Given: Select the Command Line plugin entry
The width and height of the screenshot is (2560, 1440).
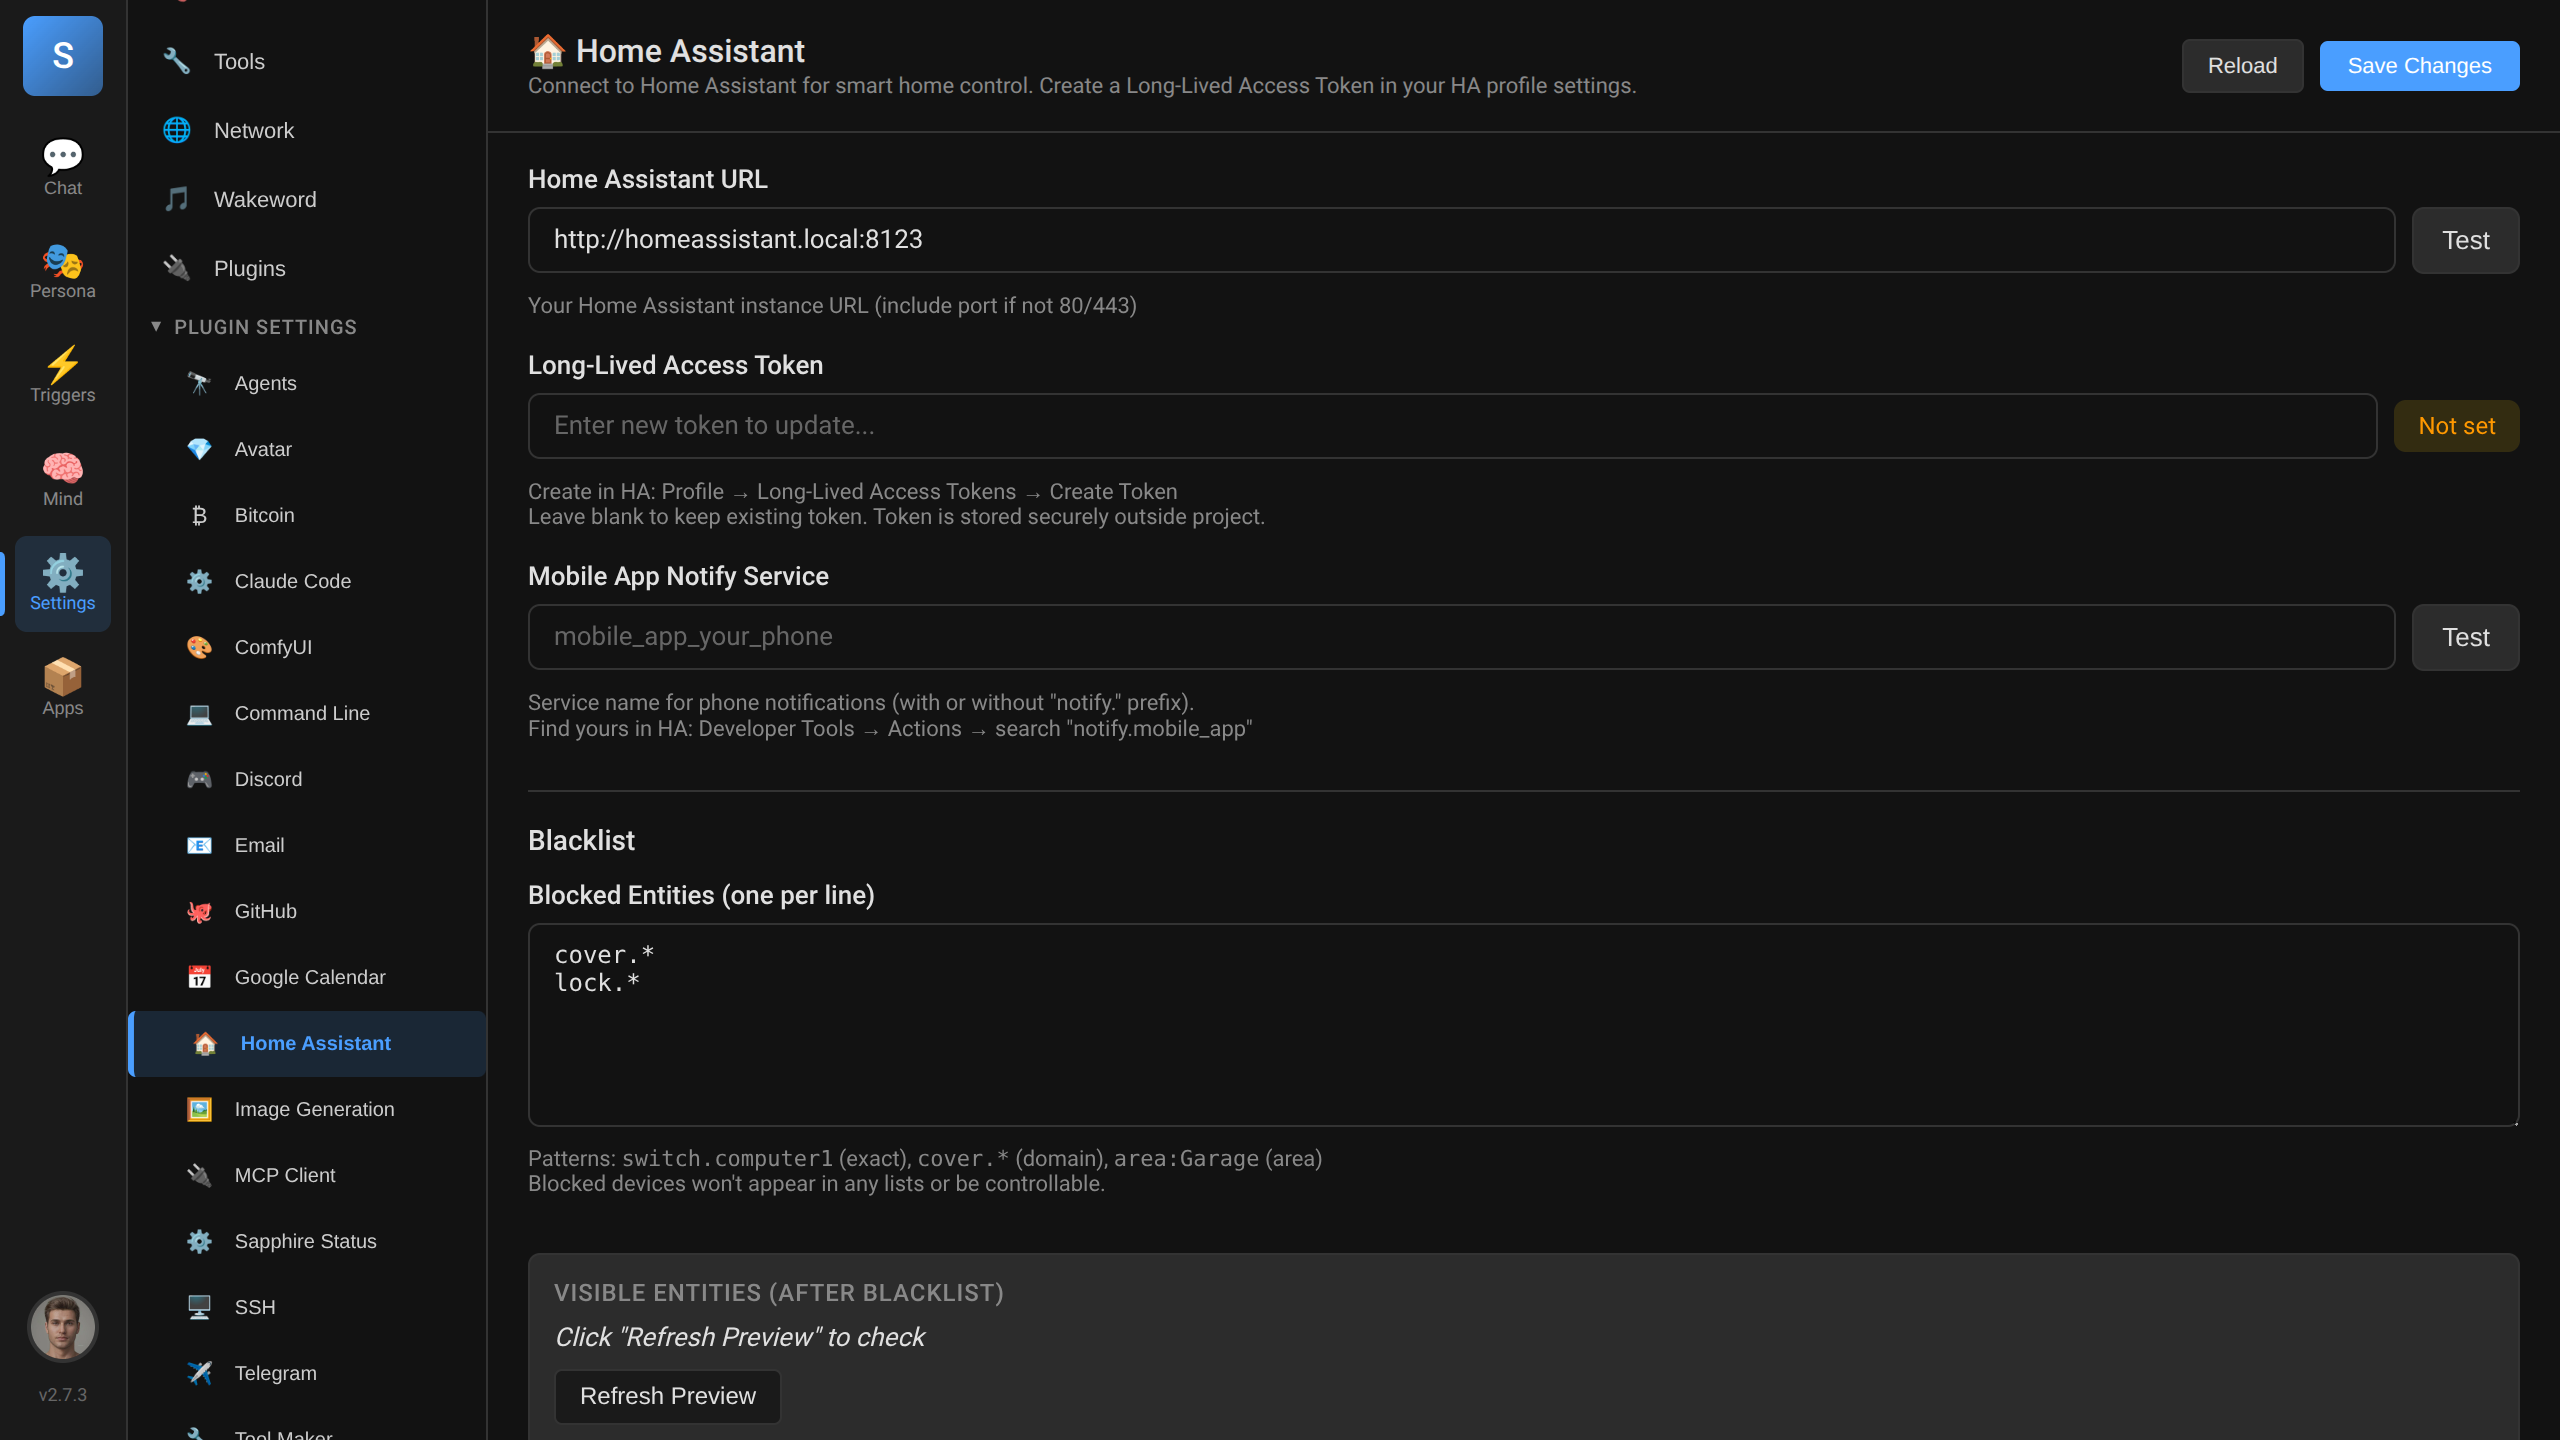Looking at the screenshot, I should tap(307, 713).
